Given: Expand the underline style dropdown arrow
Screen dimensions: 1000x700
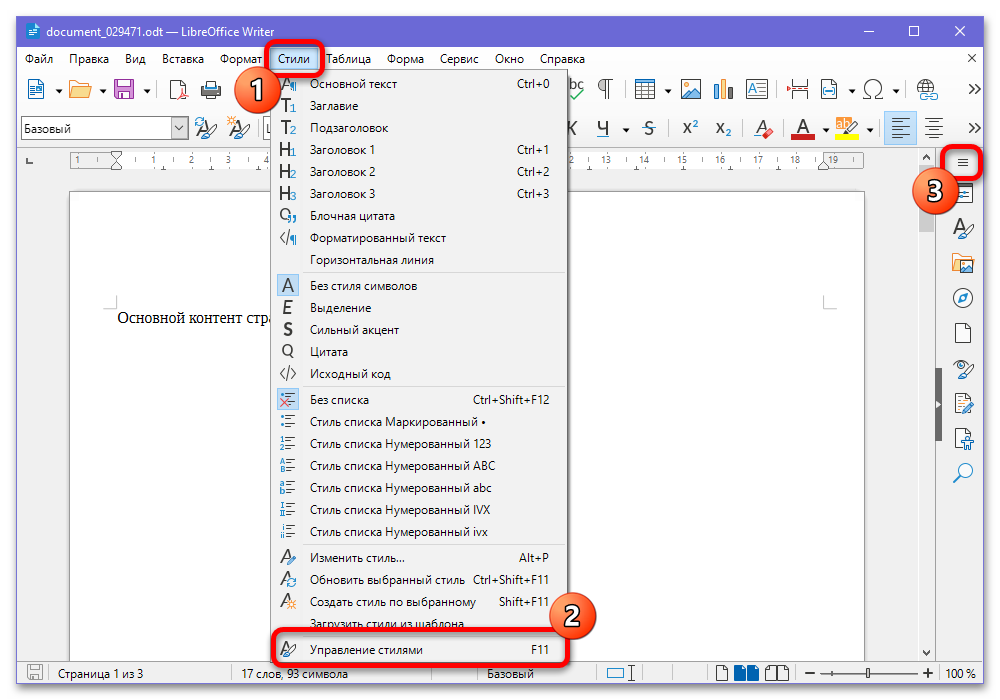Looking at the screenshot, I should pos(626,129).
